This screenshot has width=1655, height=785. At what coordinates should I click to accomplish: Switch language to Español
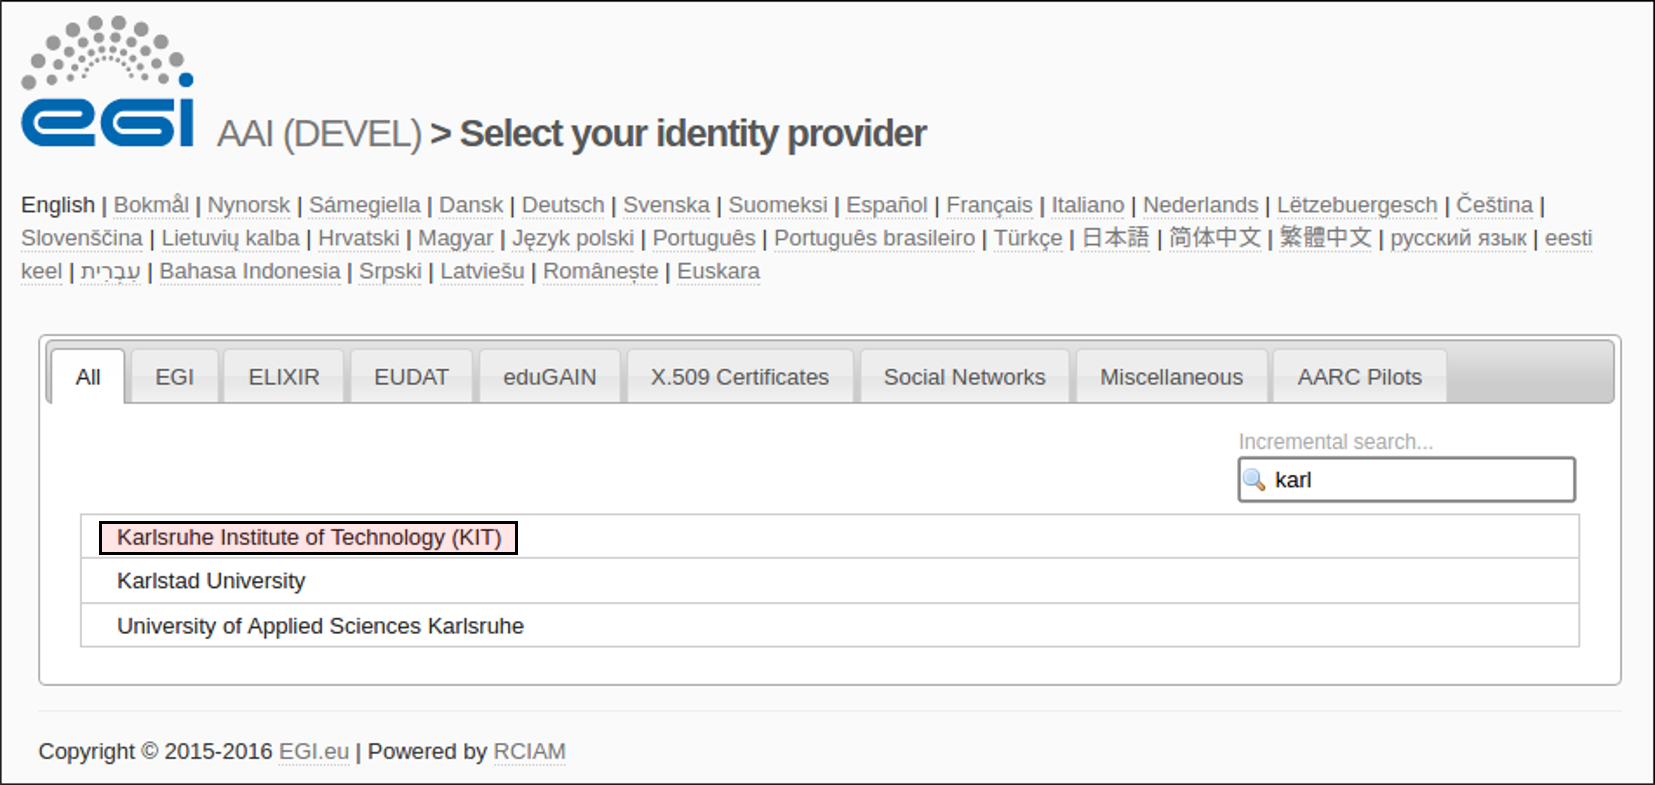[887, 205]
